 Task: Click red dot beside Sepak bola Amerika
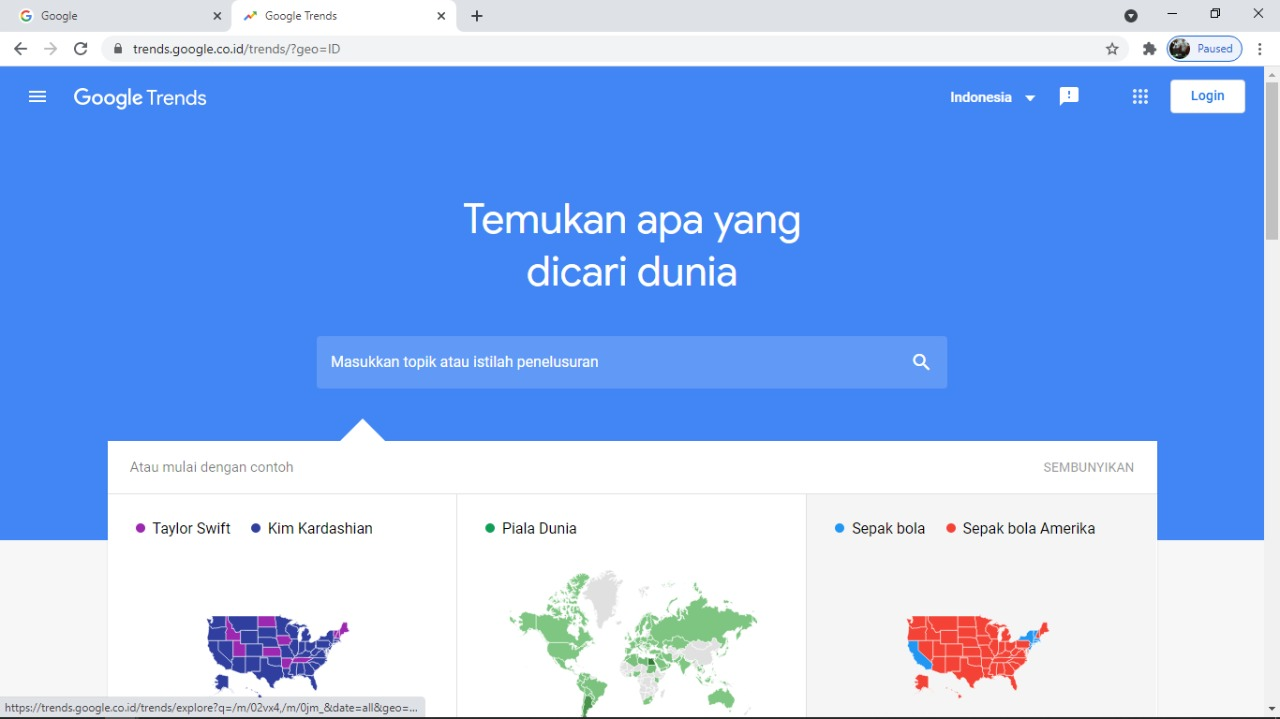951,528
